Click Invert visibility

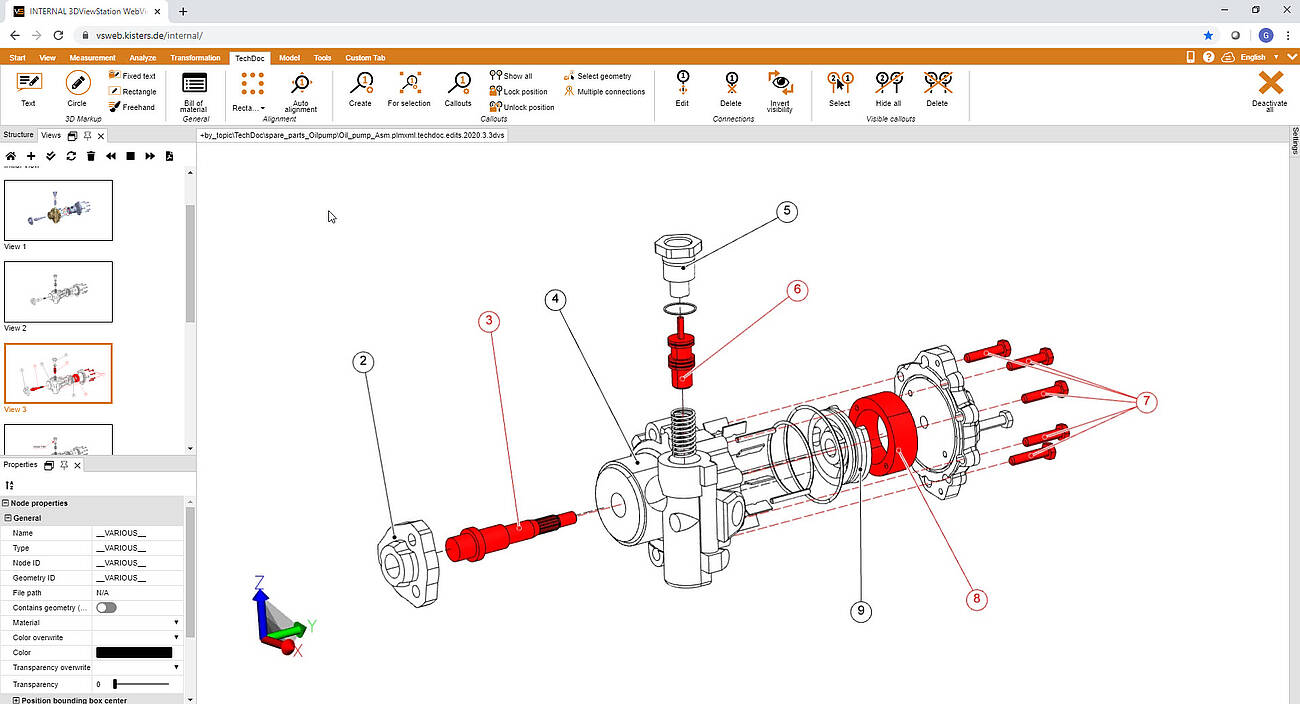779,91
